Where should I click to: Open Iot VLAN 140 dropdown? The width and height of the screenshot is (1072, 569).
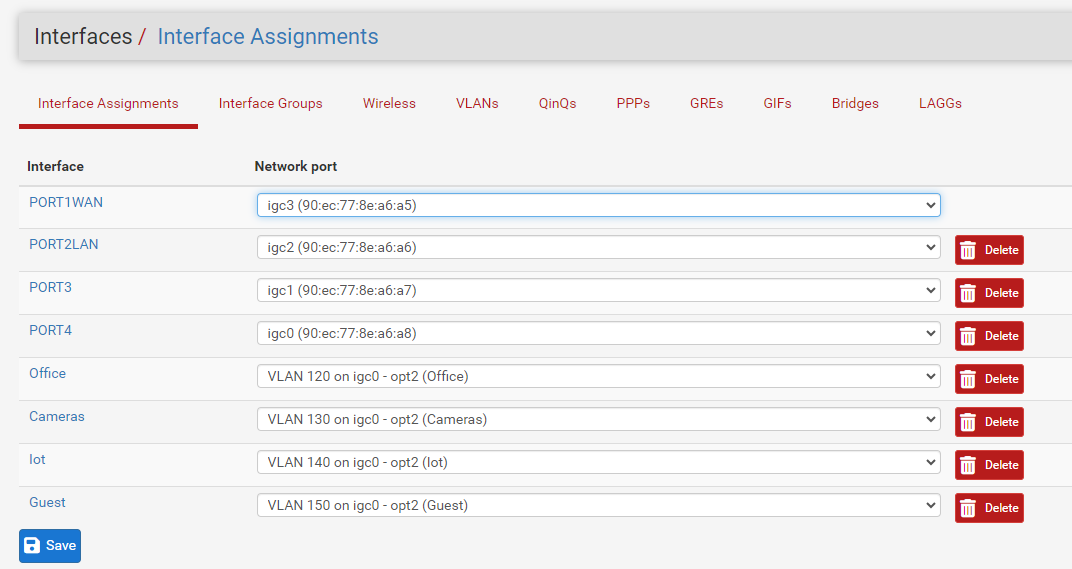tap(599, 463)
